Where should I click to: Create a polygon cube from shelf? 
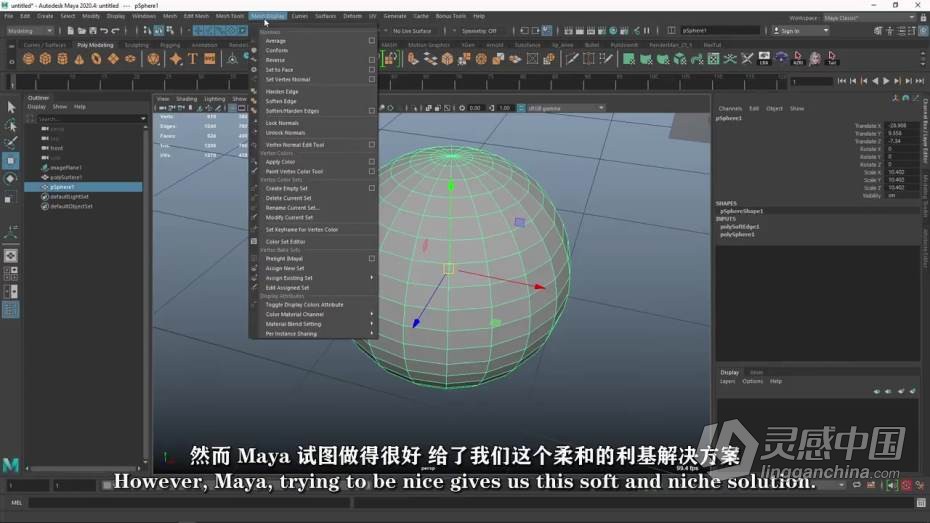[46, 59]
